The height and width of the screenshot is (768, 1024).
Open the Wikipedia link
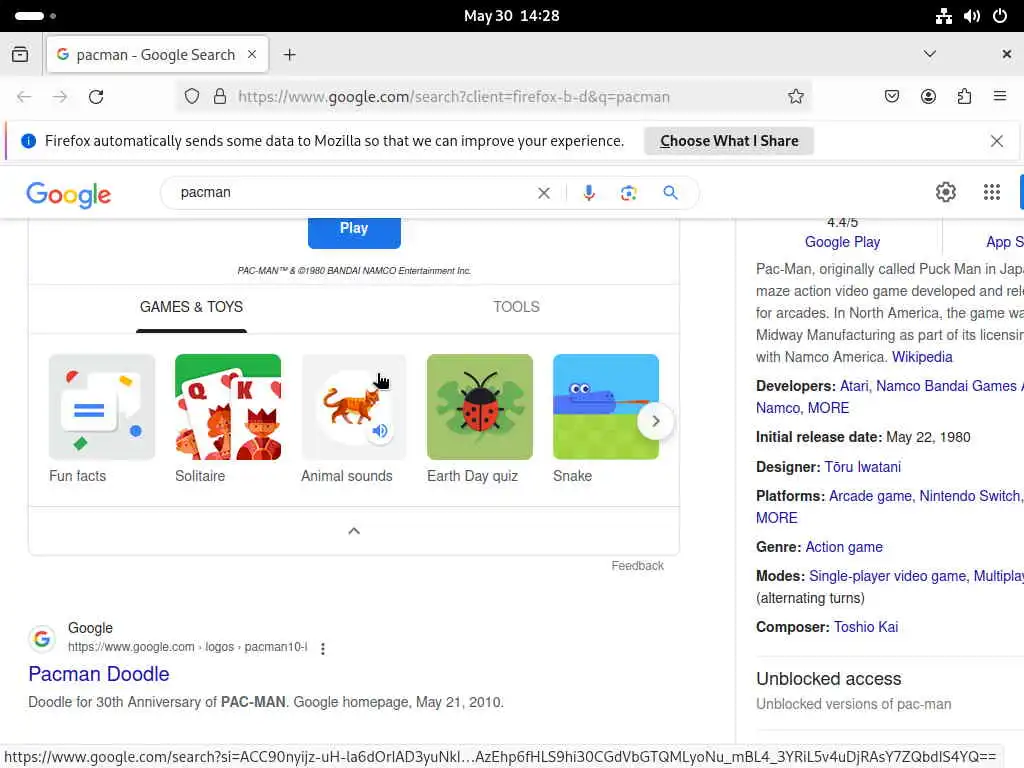(x=922, y=357)
